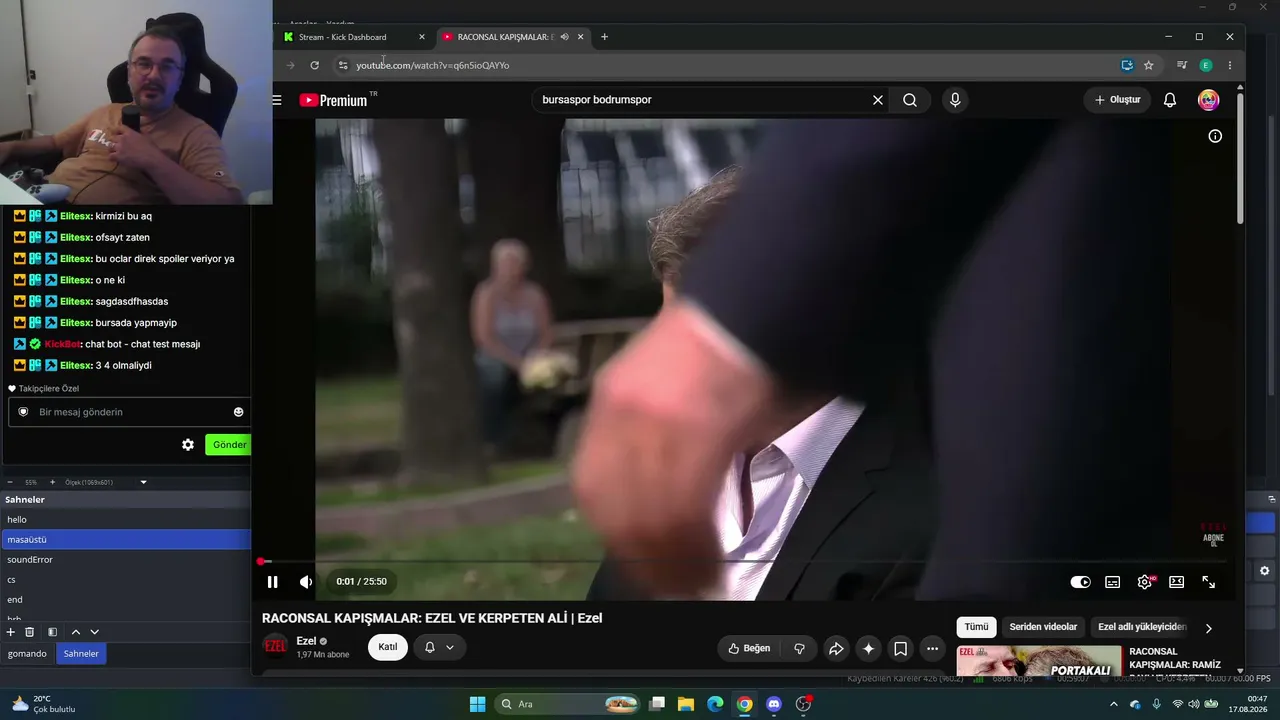This screenshot has width=1280, height=720.
Task: Open the player settings gear
Action: [x=1145, y=582]
